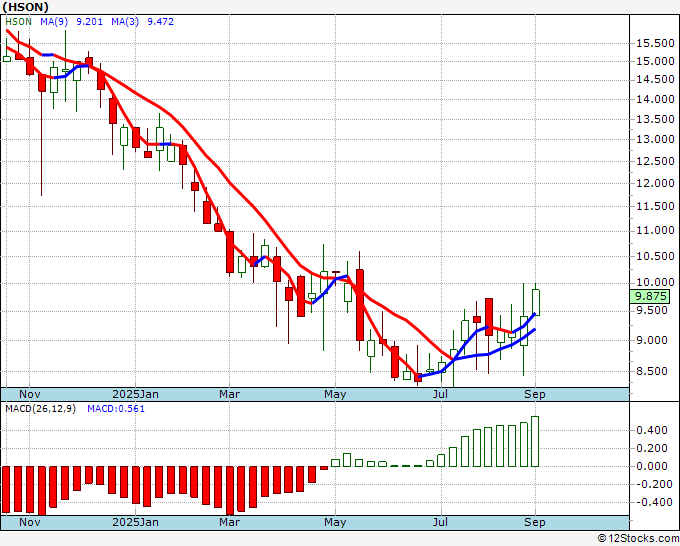Click the 11.500 price axis label
680x546 pixels.
(655, 206)
